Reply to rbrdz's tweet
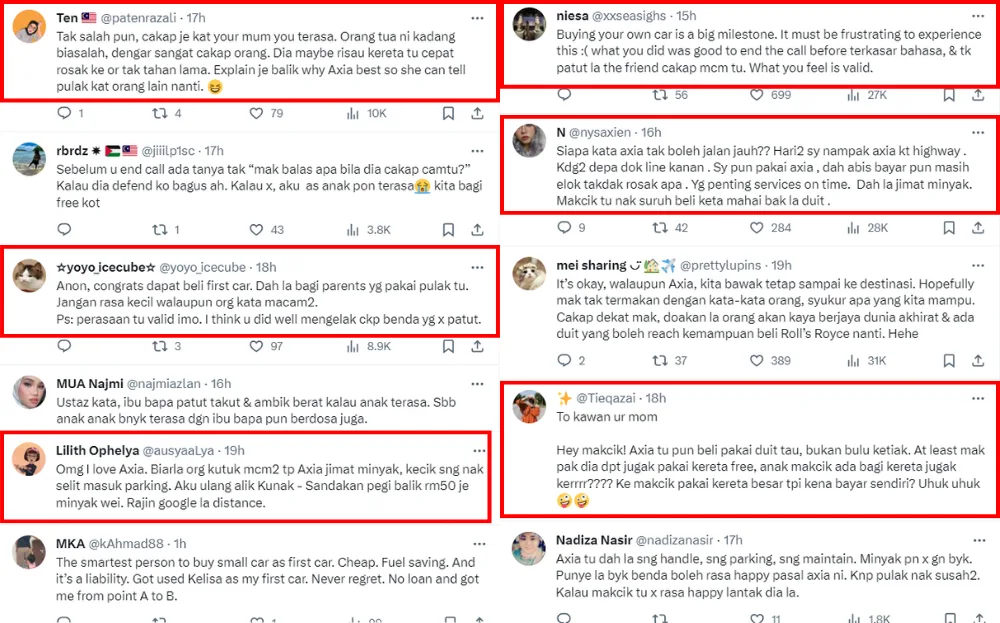1000x623 pixels. tap(63, 230)
